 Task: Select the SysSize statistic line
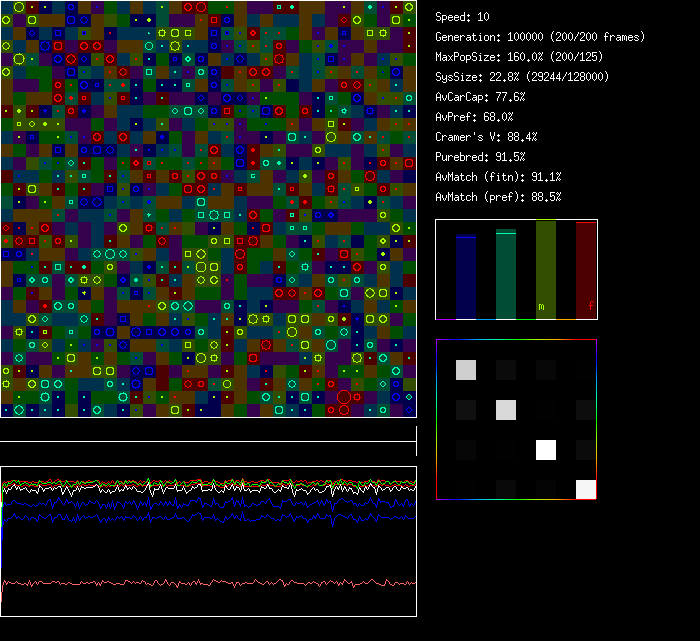click(x=522, y=77)
